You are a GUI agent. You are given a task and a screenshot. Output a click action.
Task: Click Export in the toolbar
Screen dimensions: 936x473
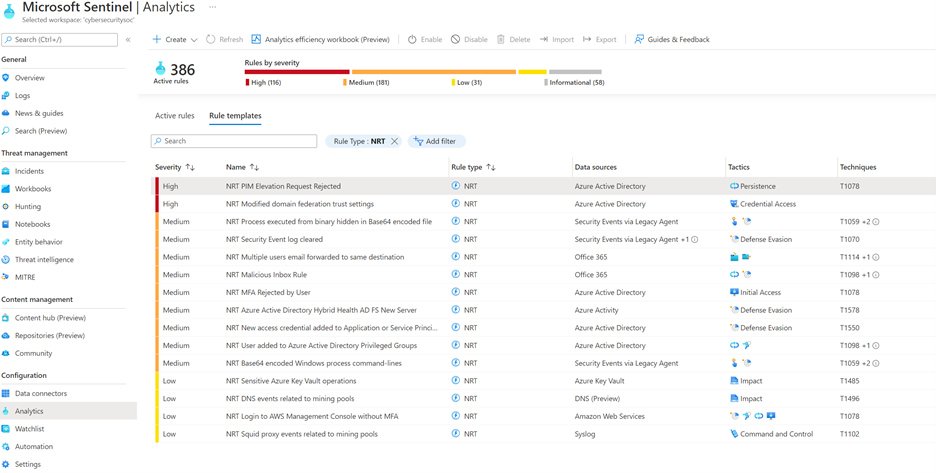click(600, 39)
